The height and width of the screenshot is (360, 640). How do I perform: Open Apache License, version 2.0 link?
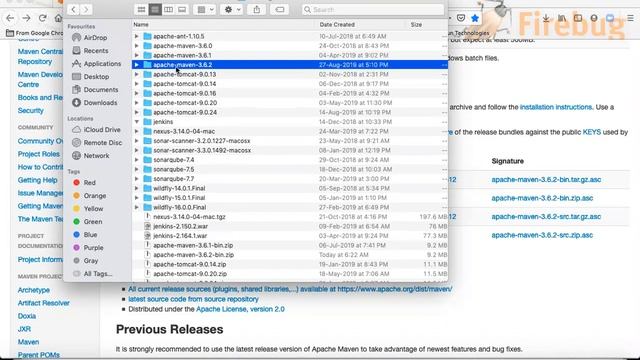(x=240, y=309)
